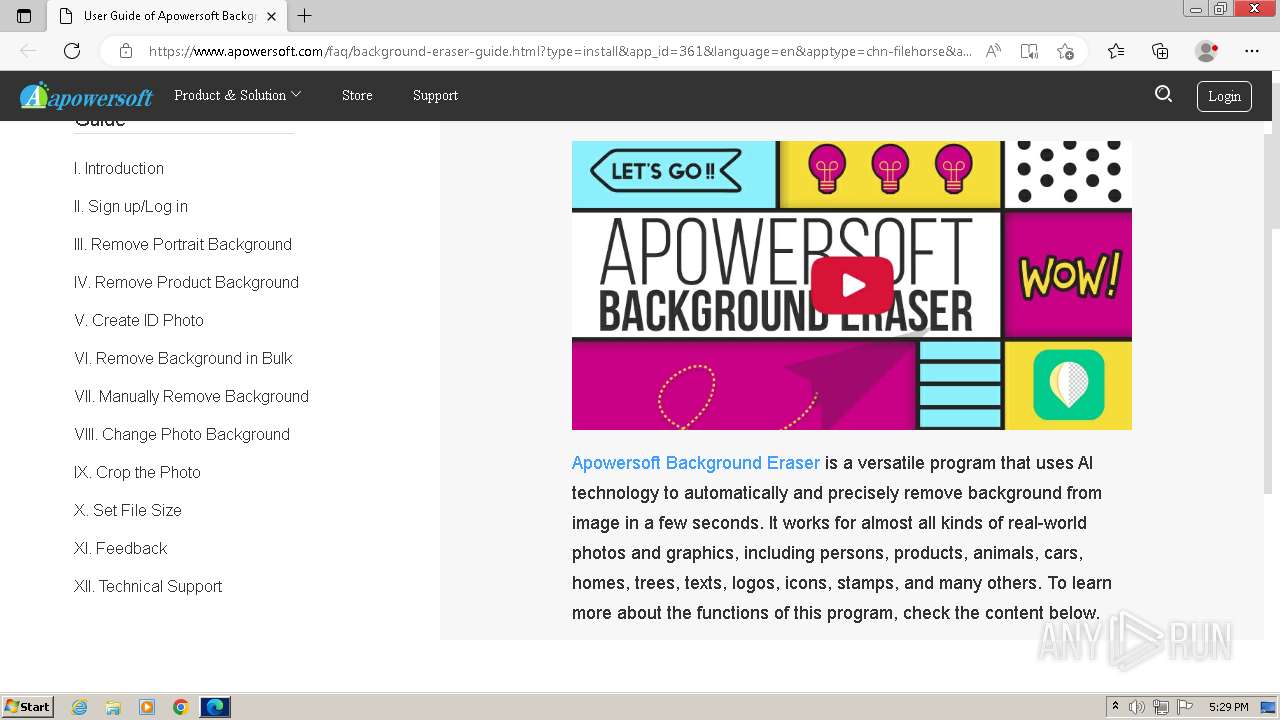1280x720 pixels.
Task: Go to XII. Technical Support section
Action: pyautogui.click(x=148, y=586)
